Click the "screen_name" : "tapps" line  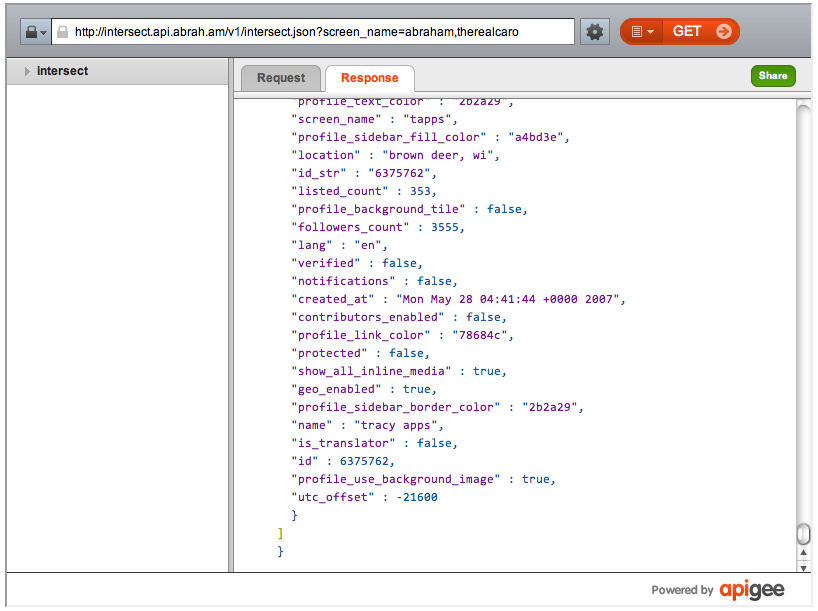[374, 119]
